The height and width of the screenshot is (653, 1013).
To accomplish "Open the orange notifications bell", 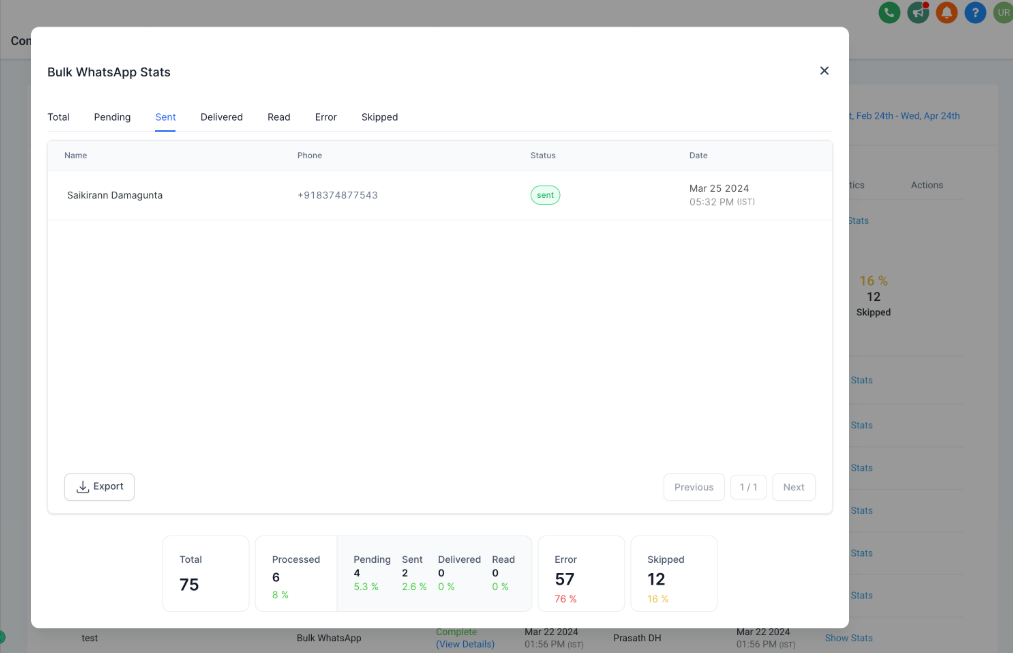I will 946,12.
